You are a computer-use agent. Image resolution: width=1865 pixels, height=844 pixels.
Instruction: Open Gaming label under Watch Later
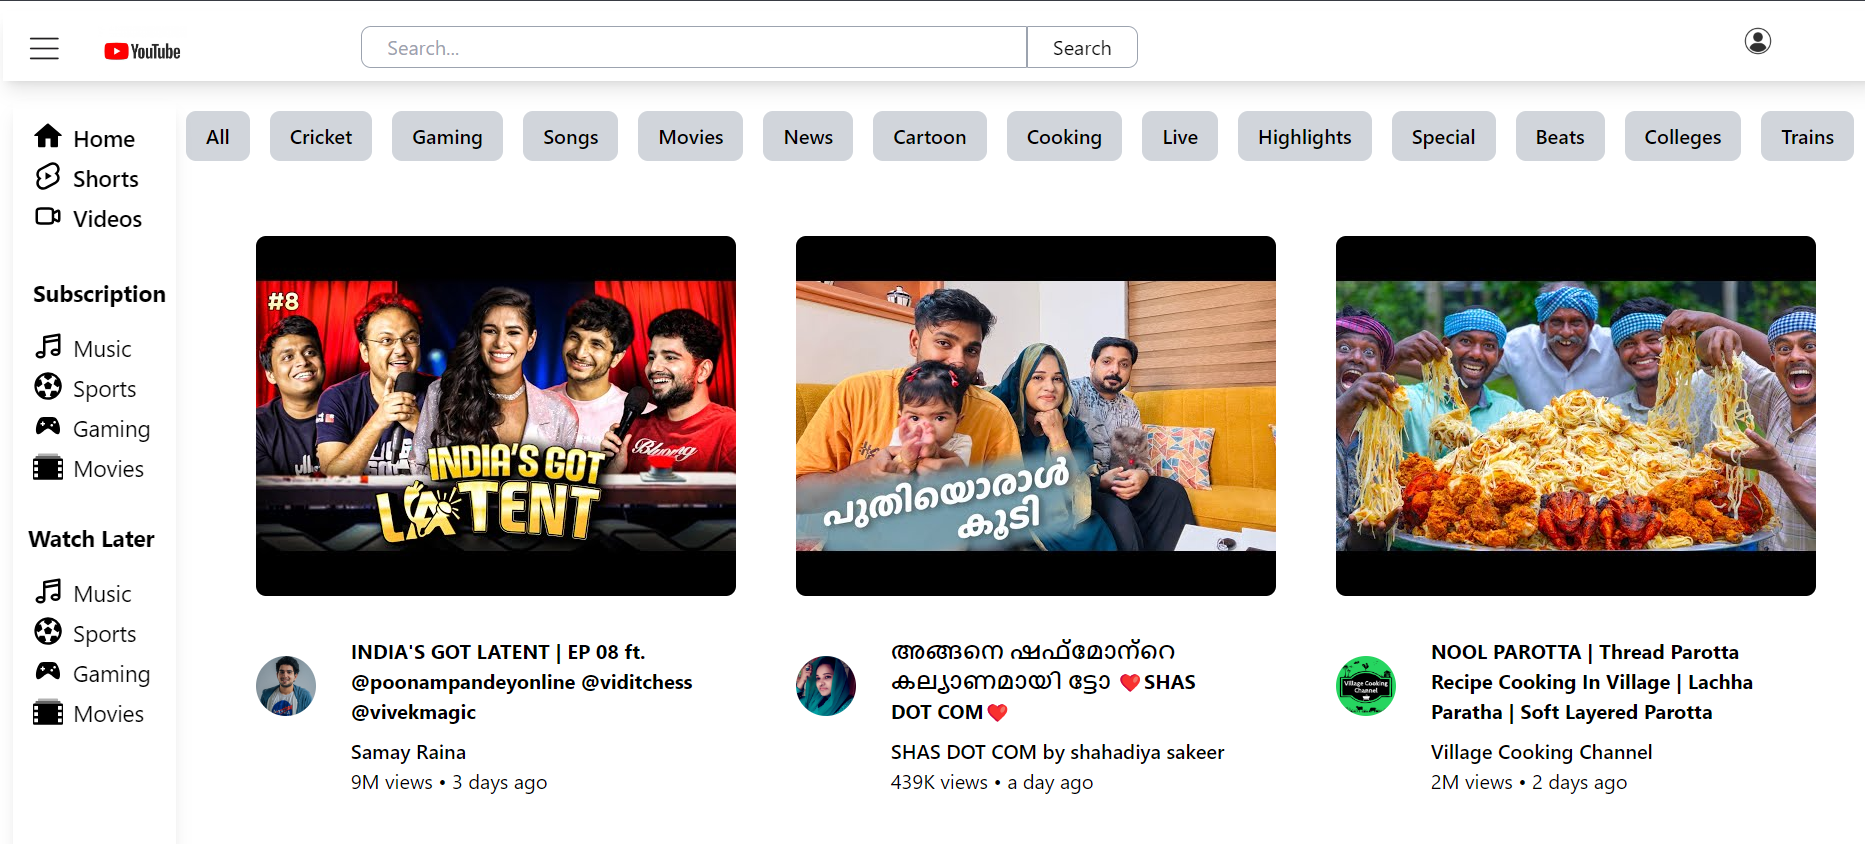[112, 674]
